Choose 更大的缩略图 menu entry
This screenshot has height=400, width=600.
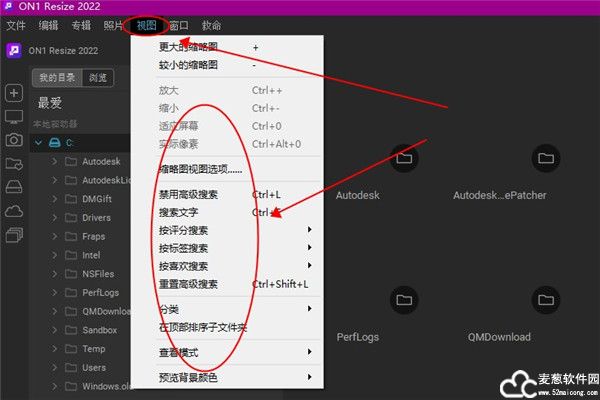click(227, 47)
